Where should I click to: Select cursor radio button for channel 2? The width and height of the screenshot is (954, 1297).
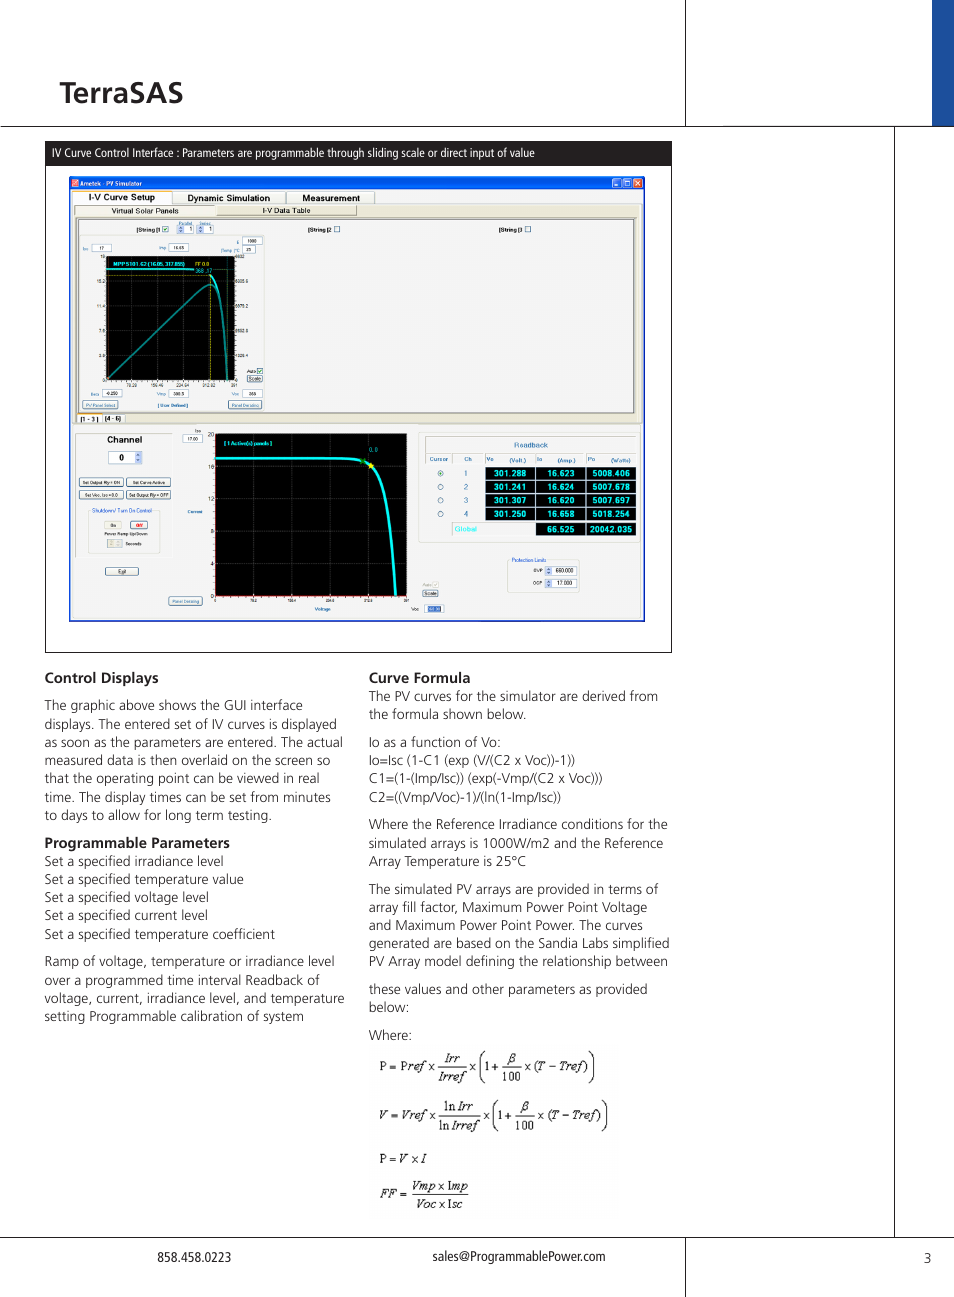click(x=440, y=487)
